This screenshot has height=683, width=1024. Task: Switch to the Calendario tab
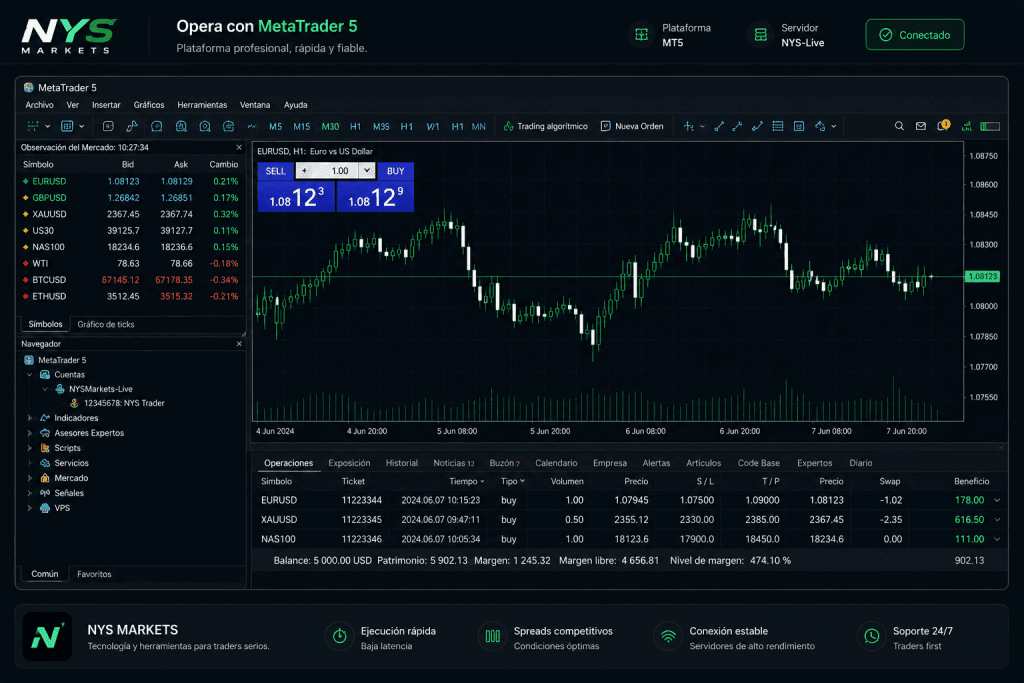(556, 463)
